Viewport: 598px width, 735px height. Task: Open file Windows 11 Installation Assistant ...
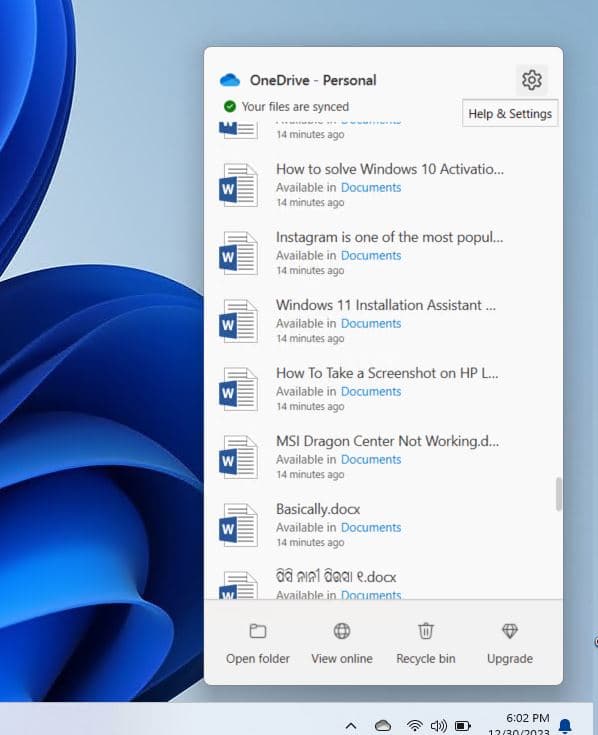[386, 305]
